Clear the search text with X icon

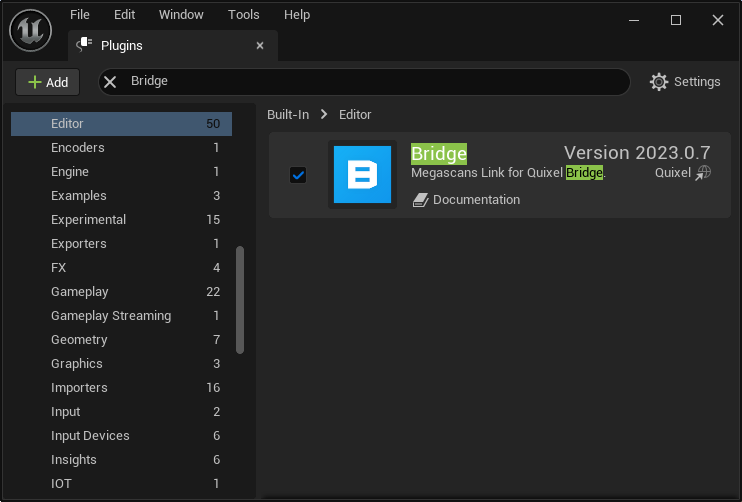point(111,82)
